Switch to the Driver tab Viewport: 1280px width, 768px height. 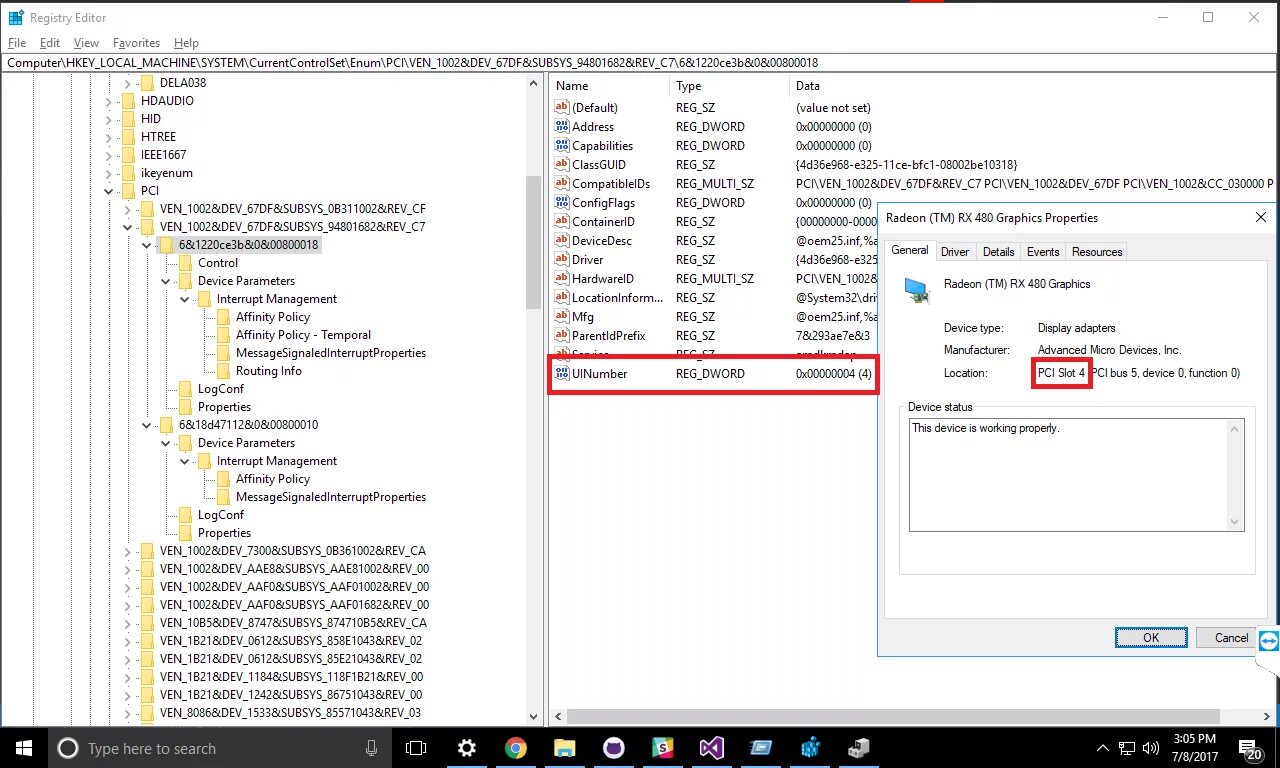point(955,252)
